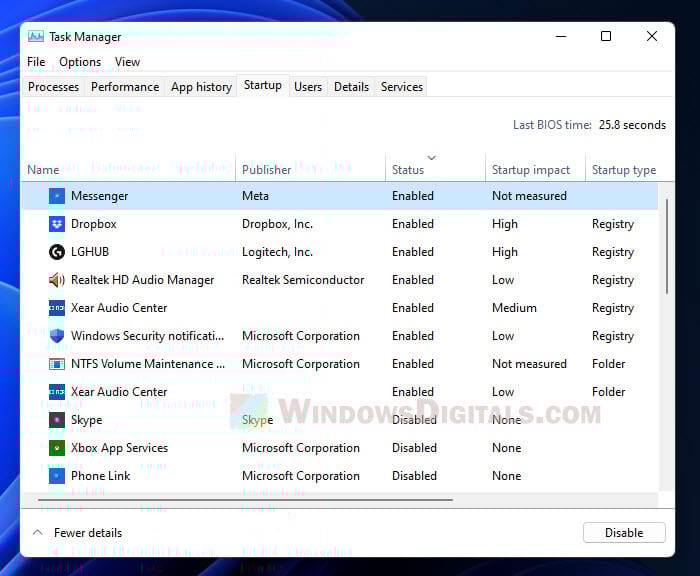
Task: Switch to the Performance tab
Action: (125, 87)
